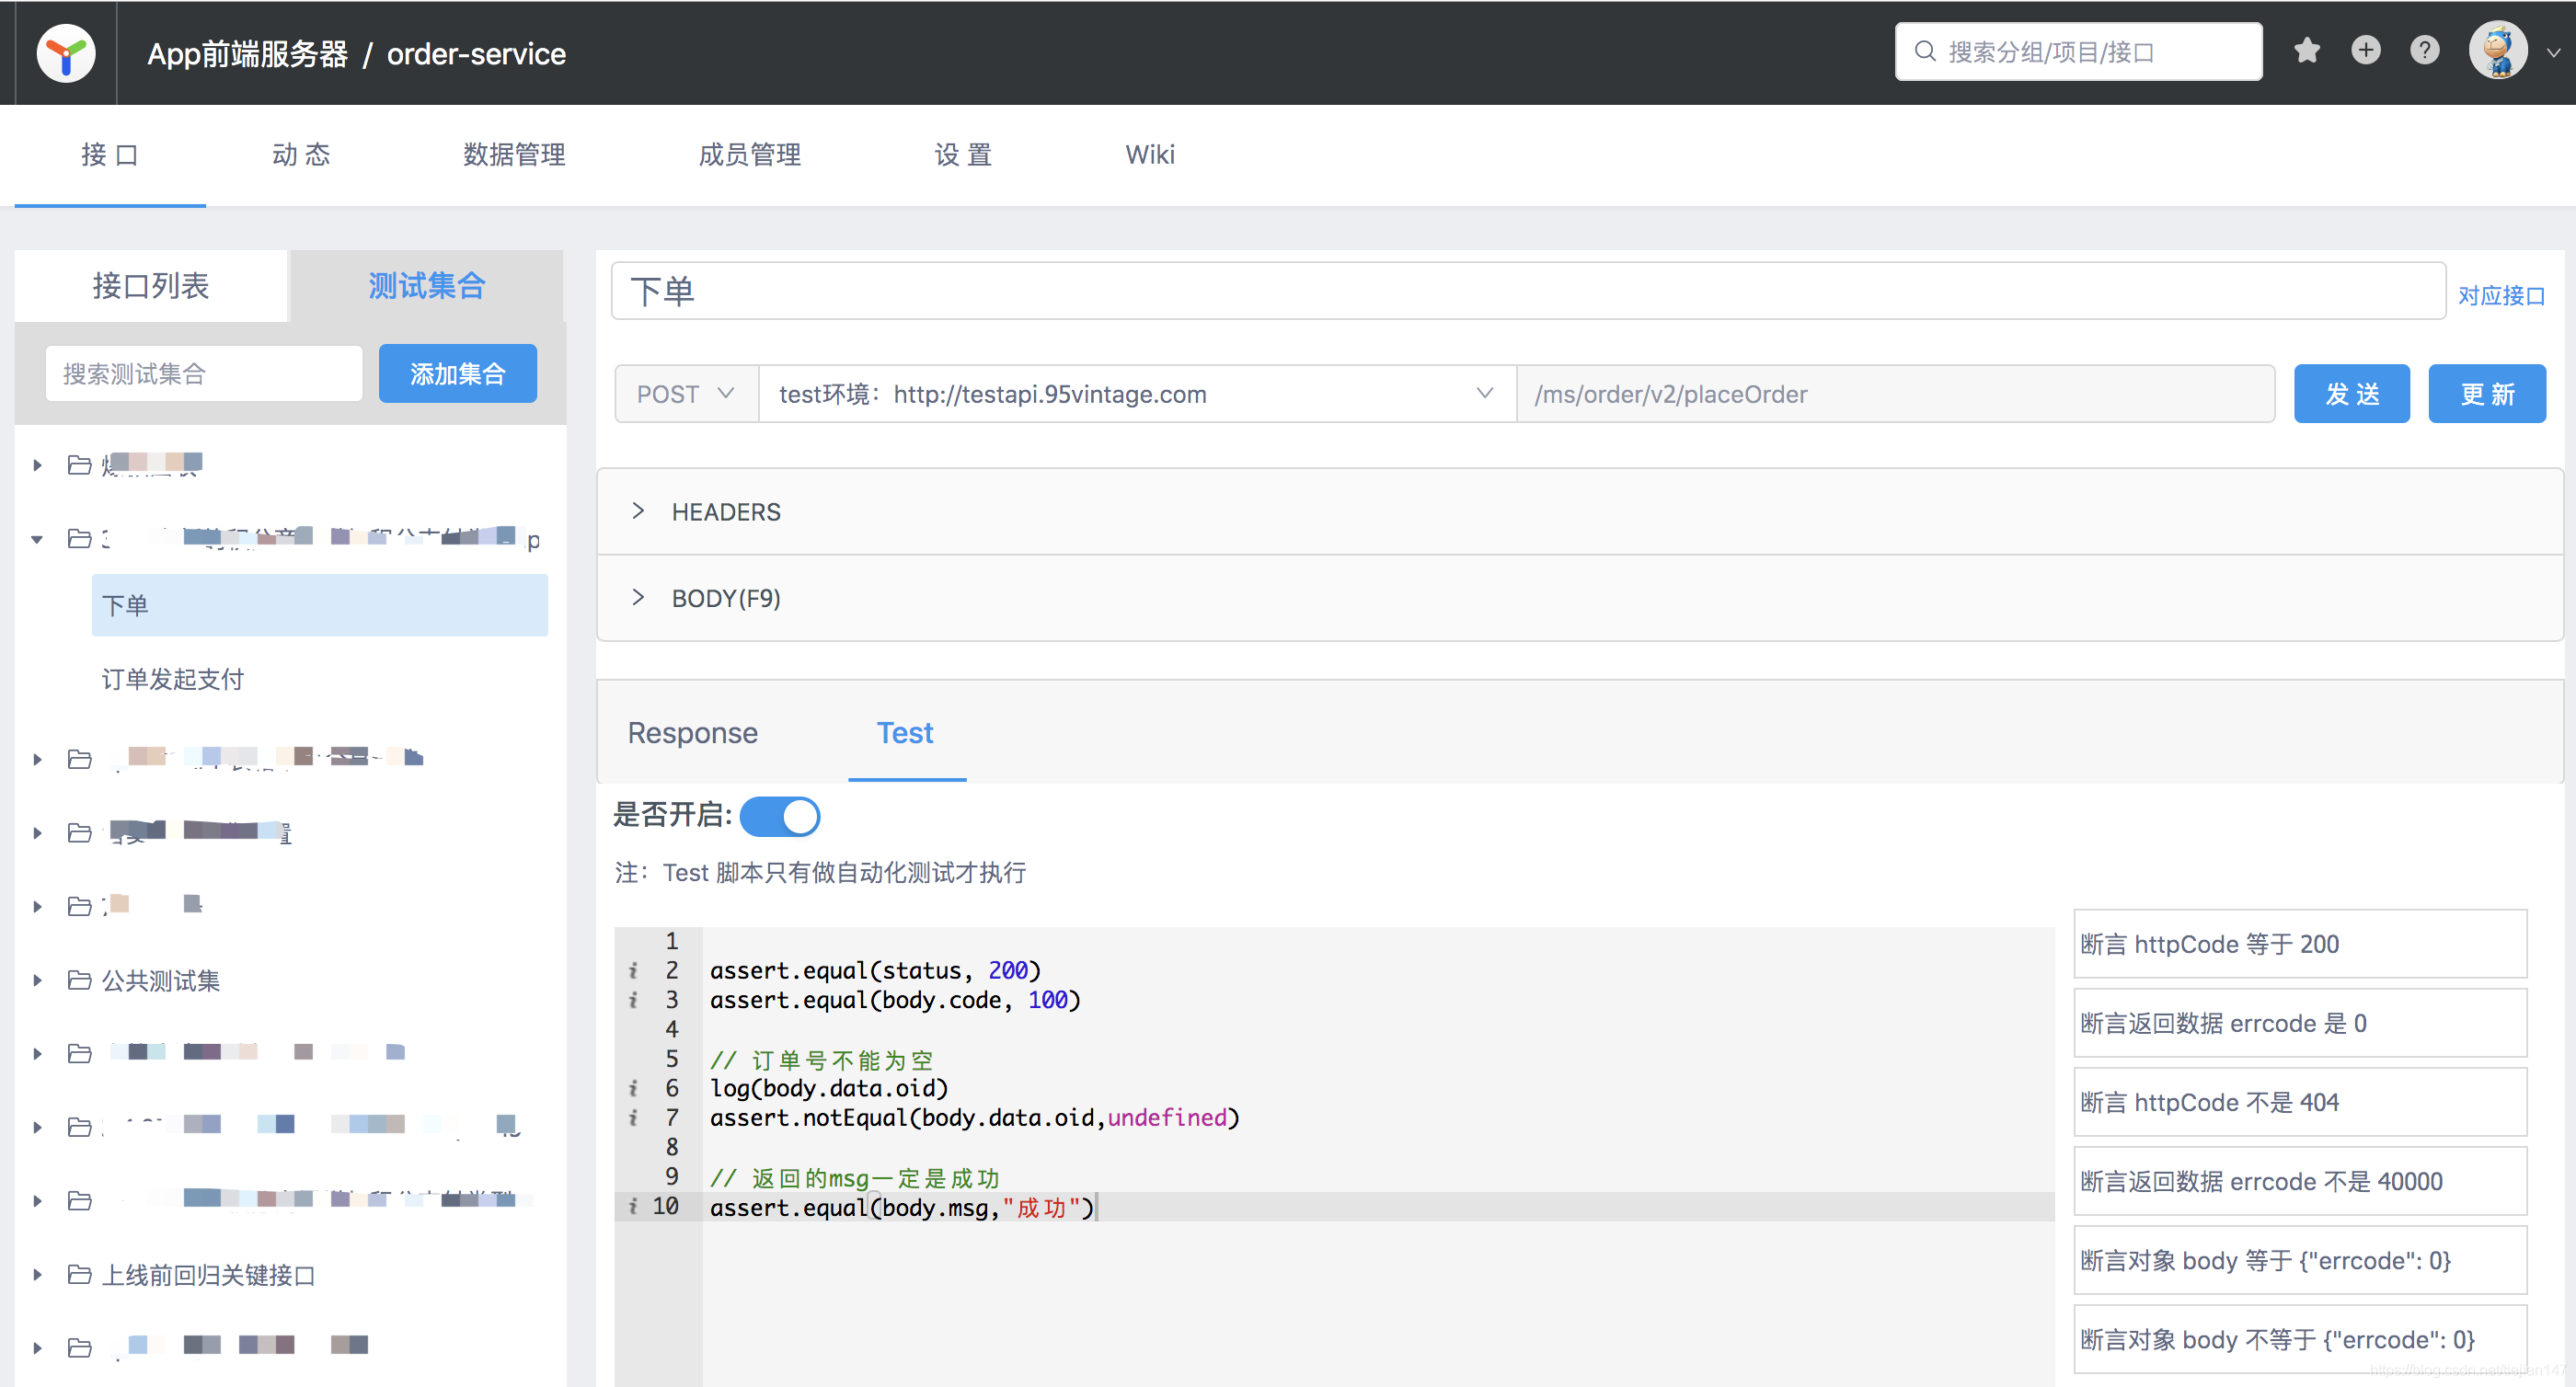Image resolution: width=2576 pixels, height=1387 pixels.
Task: Open the question mark help icon
Action: click(2424, 50)
